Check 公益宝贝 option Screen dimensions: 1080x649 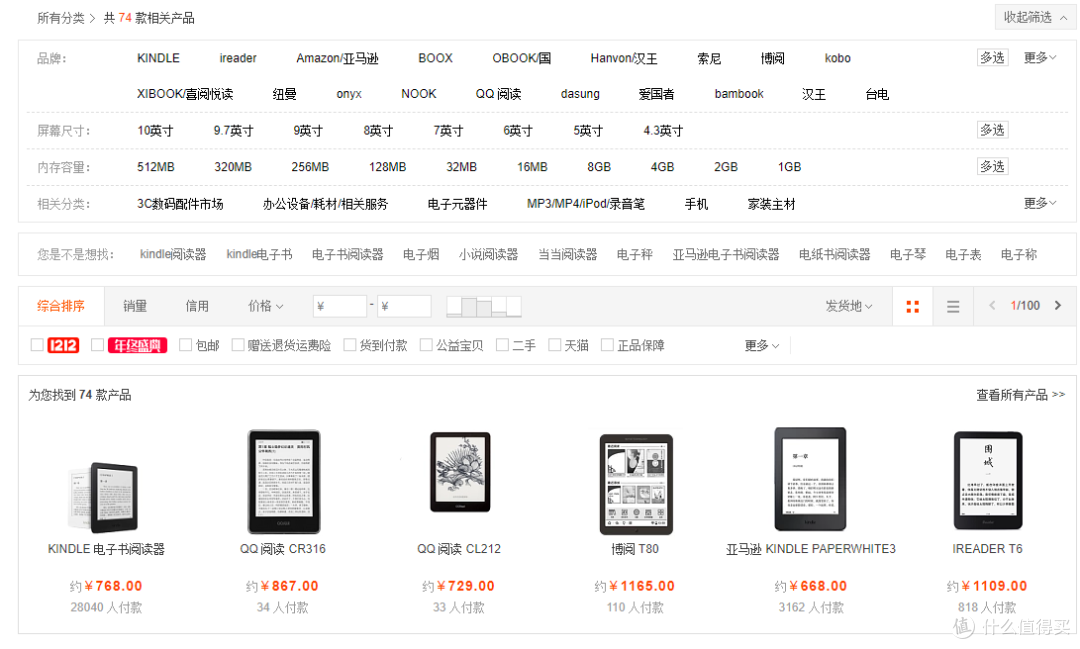(426, 344)
